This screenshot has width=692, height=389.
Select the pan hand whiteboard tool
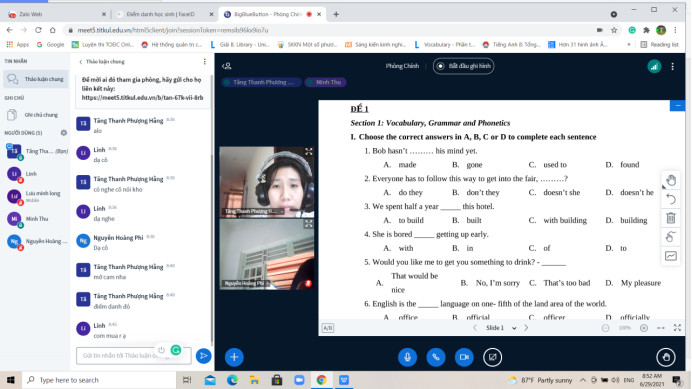click(x=671, y=180)
